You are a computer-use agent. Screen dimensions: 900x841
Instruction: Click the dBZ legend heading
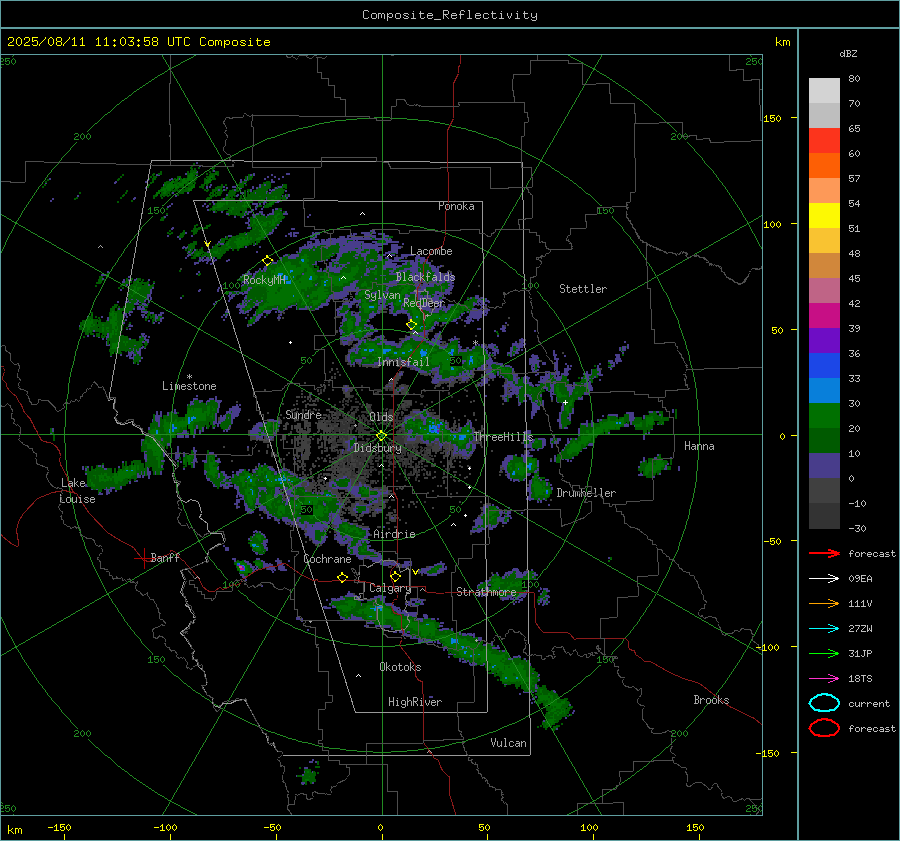848,54
